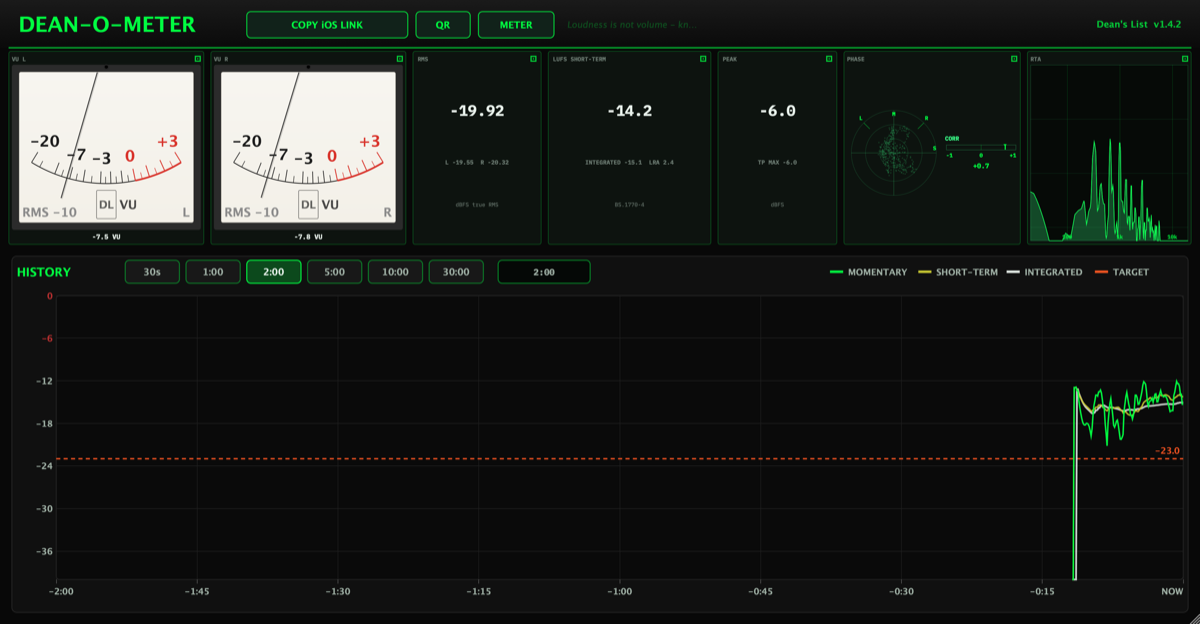
Task: Click the phase goniometer scope
Action: [894, 153]
